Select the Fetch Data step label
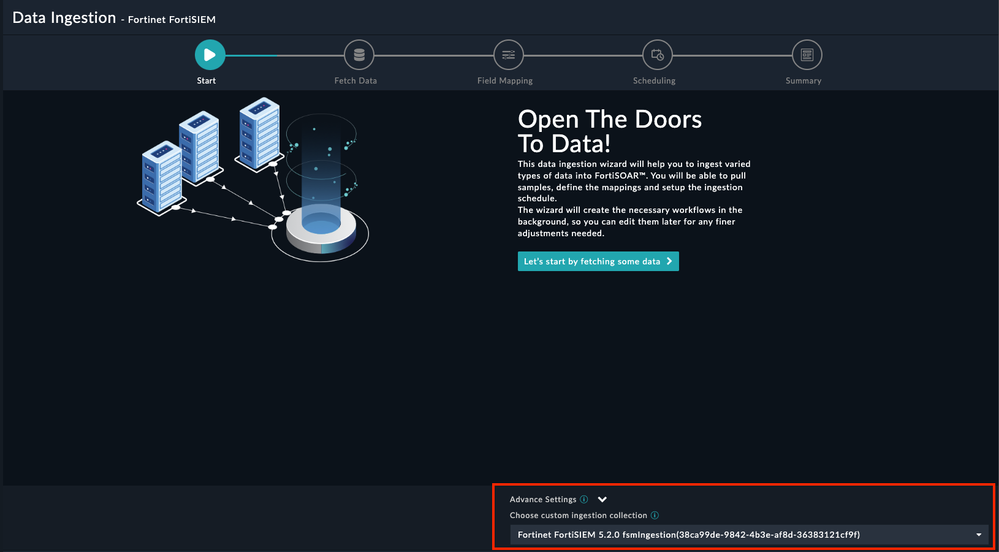Viewport: 999px width, 552px height. [x=356, y=81]
